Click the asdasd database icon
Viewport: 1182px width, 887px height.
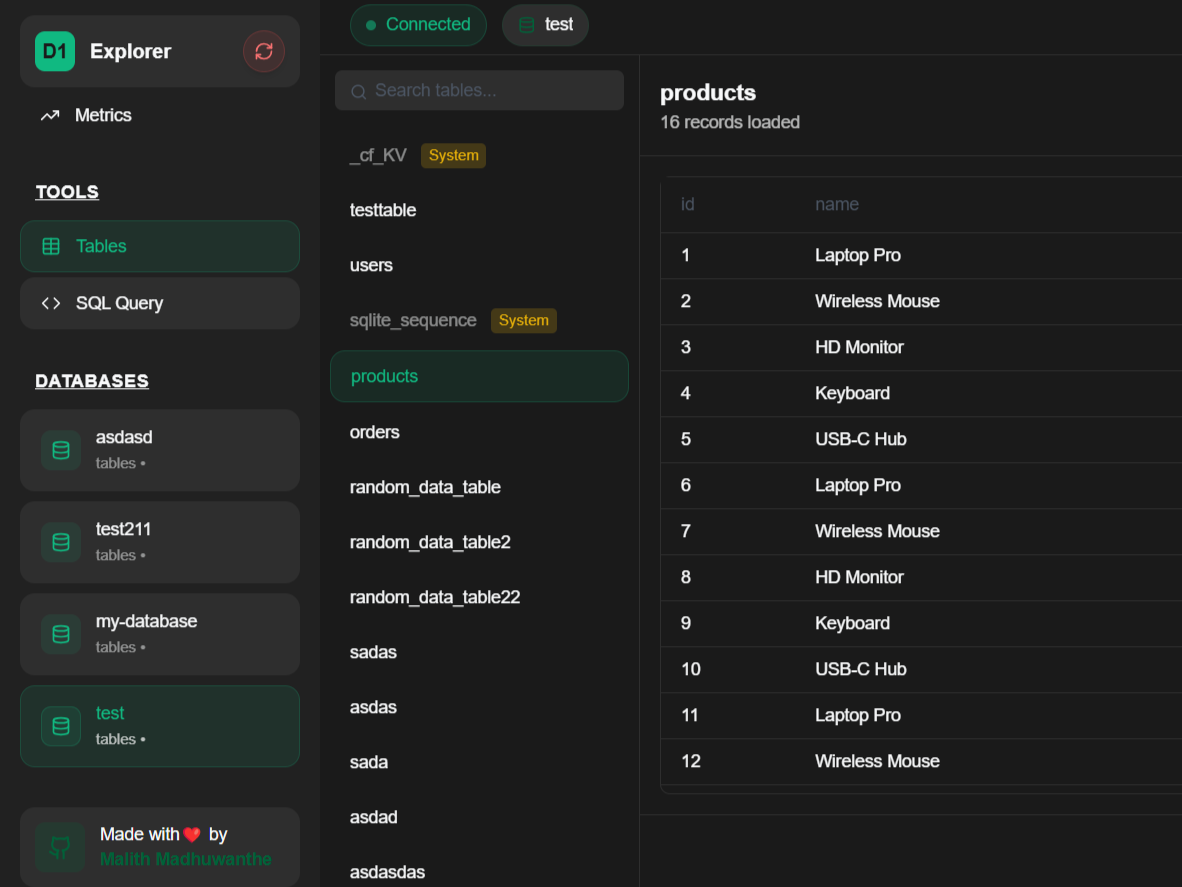(61, 450)
